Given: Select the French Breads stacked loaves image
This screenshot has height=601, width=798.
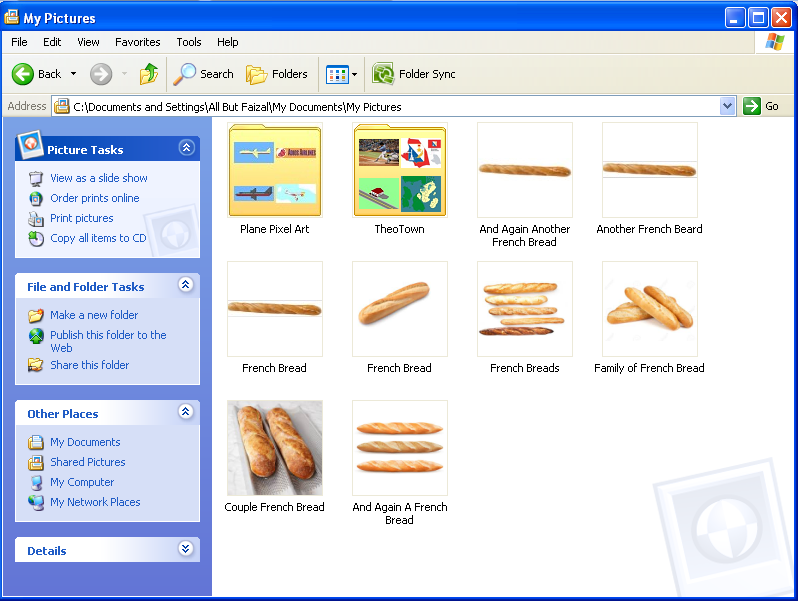Looking at the screenshot, I should [x=525, y=309].
